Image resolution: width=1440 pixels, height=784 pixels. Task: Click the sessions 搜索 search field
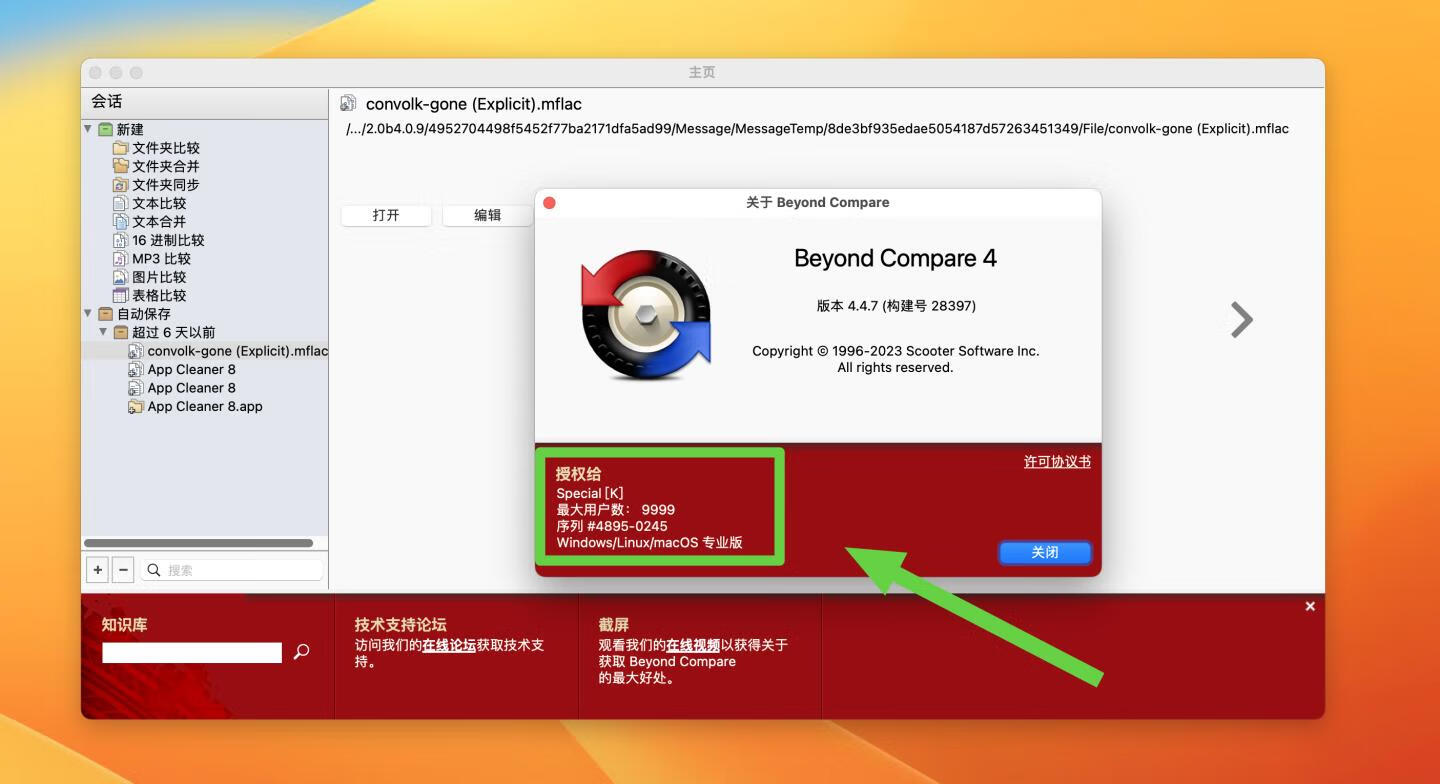232,570
